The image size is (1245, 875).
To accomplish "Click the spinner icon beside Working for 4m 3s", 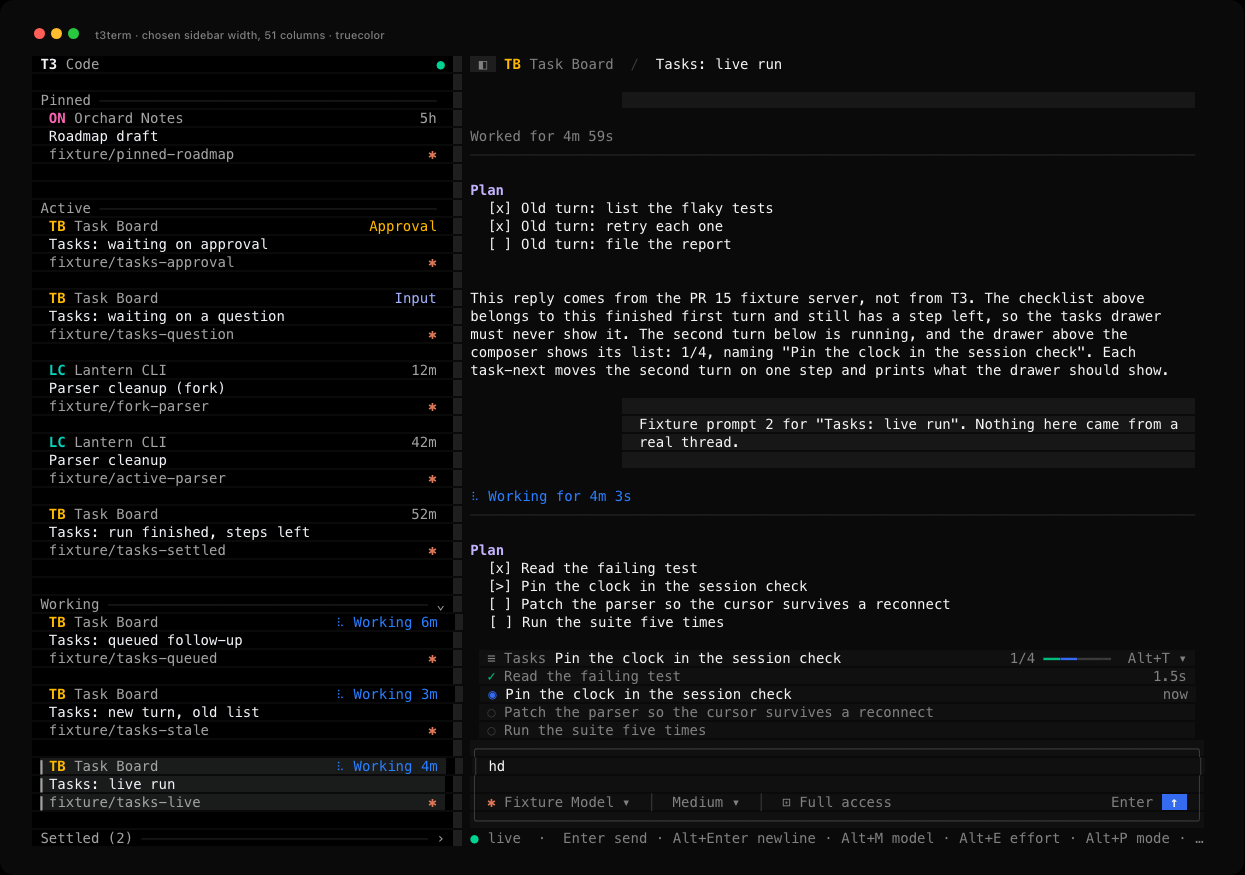I will 475,496.
